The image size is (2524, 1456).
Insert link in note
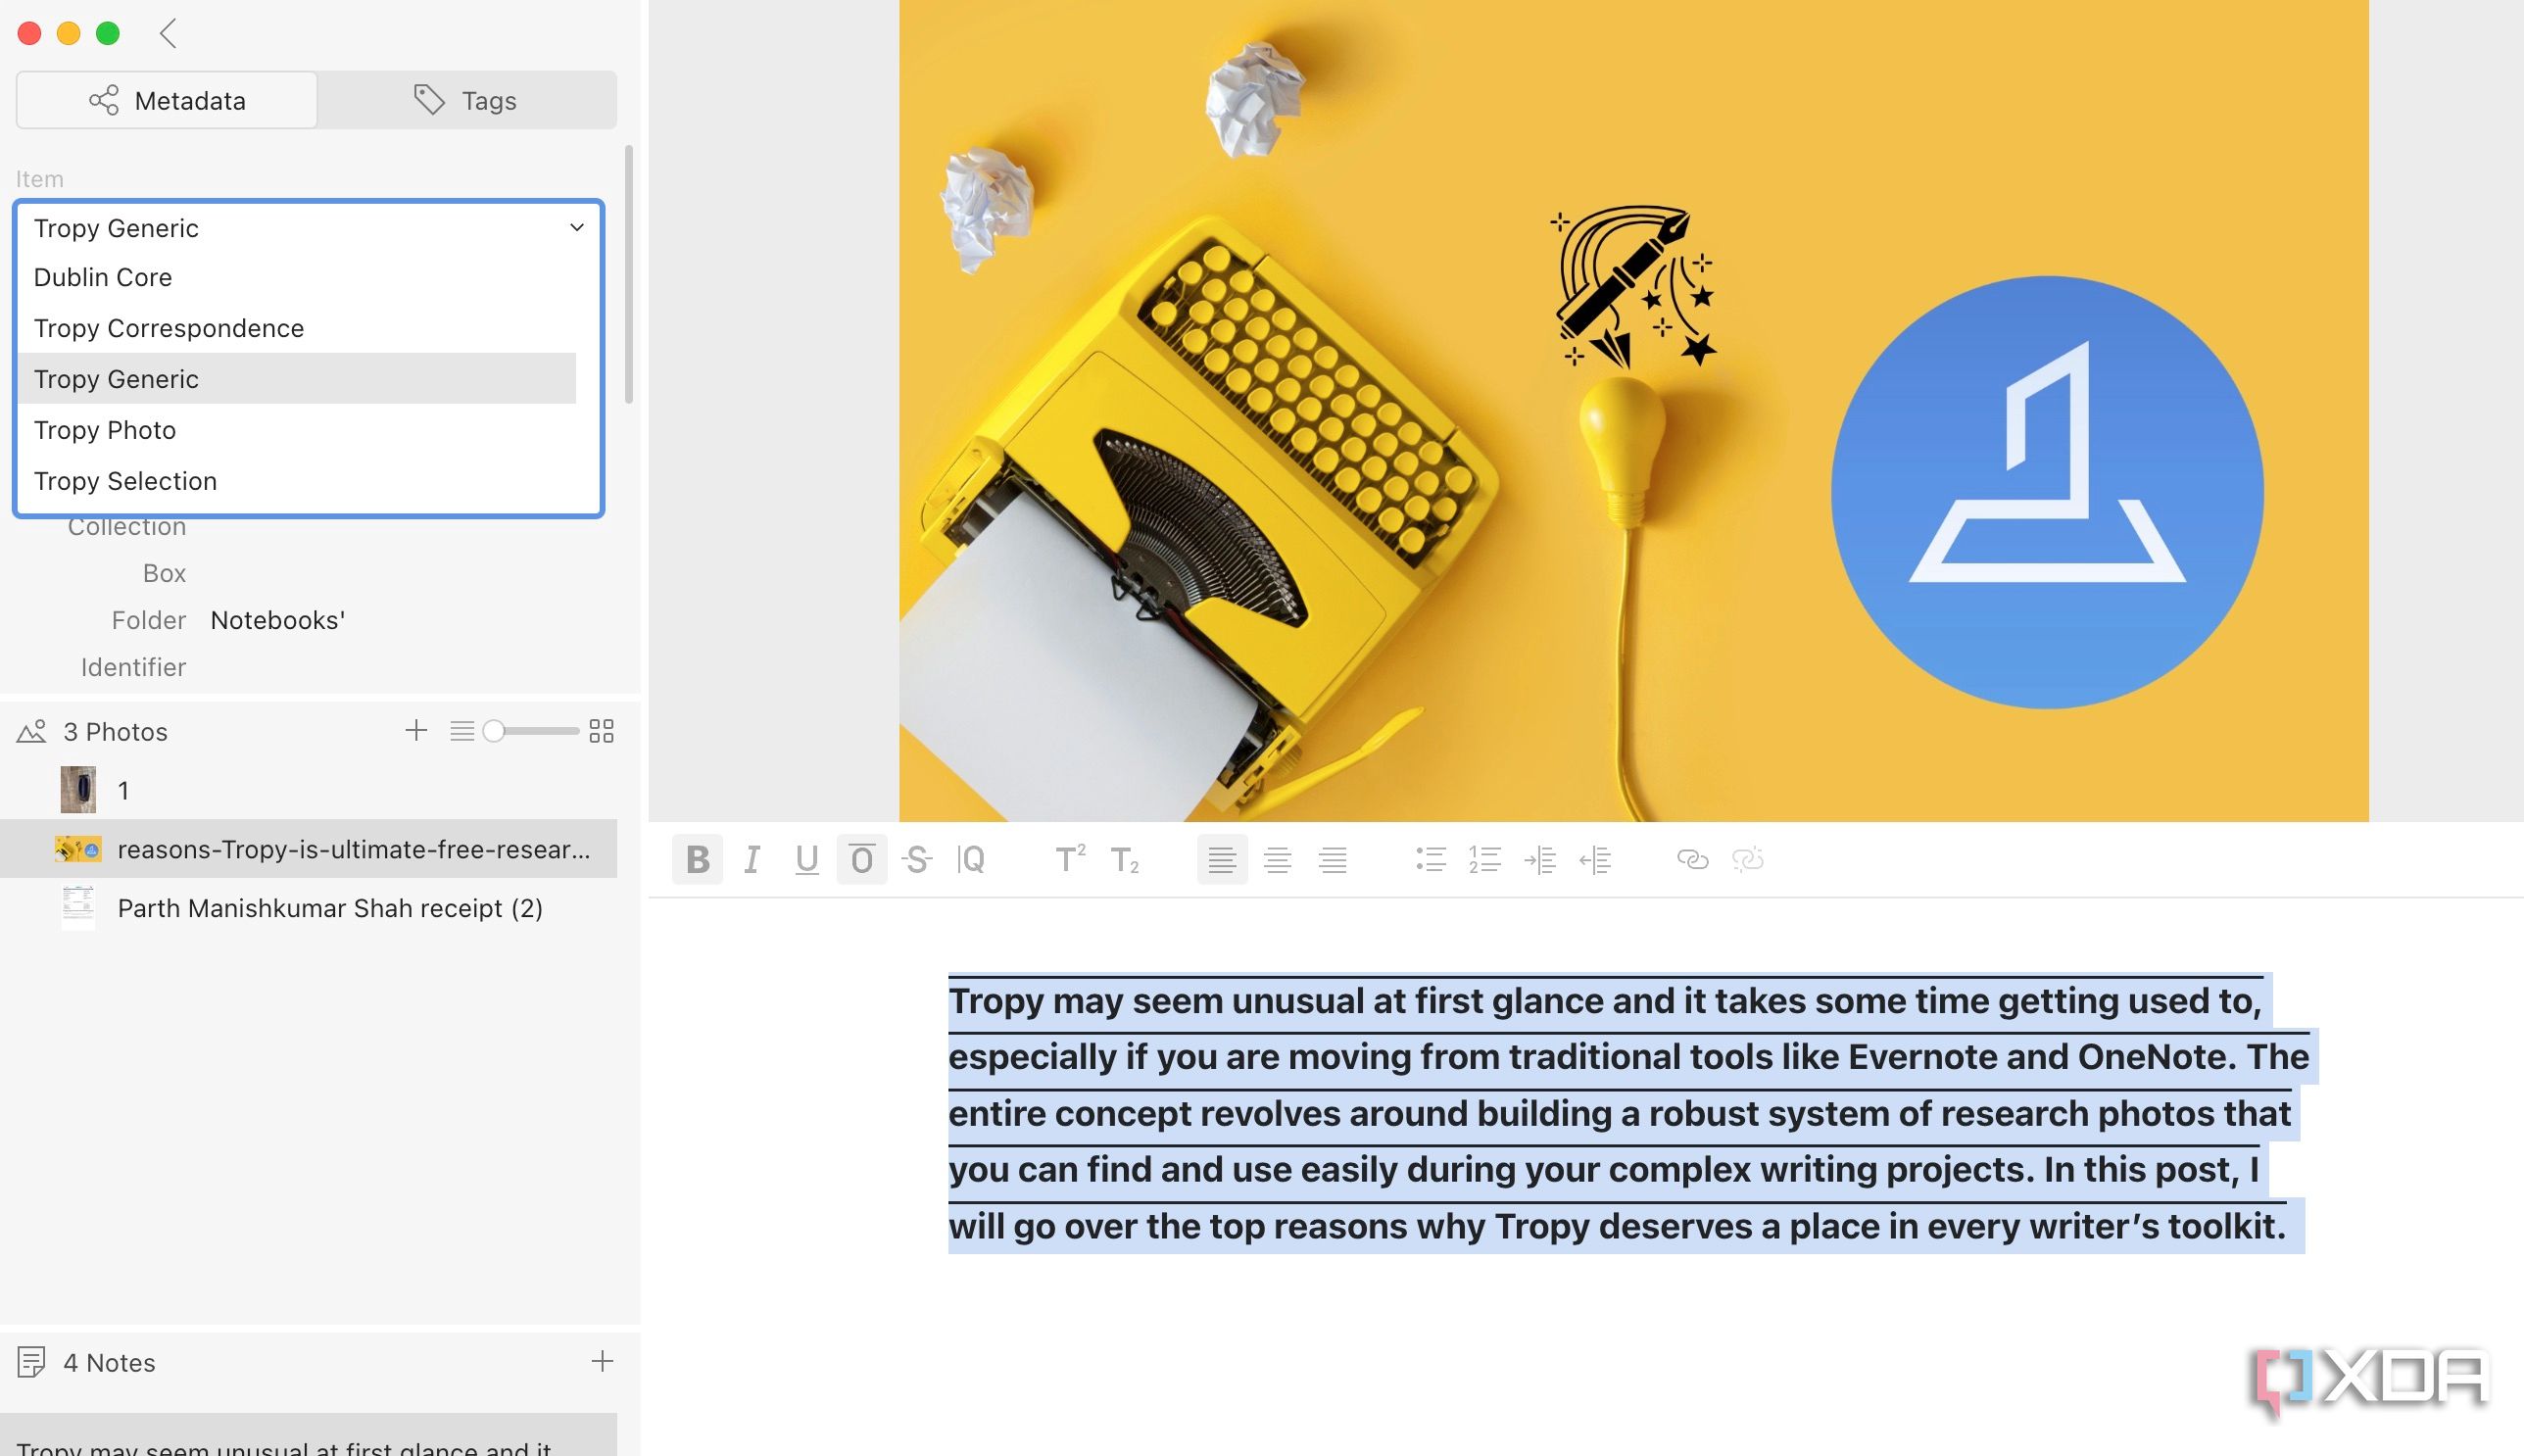1692,859
